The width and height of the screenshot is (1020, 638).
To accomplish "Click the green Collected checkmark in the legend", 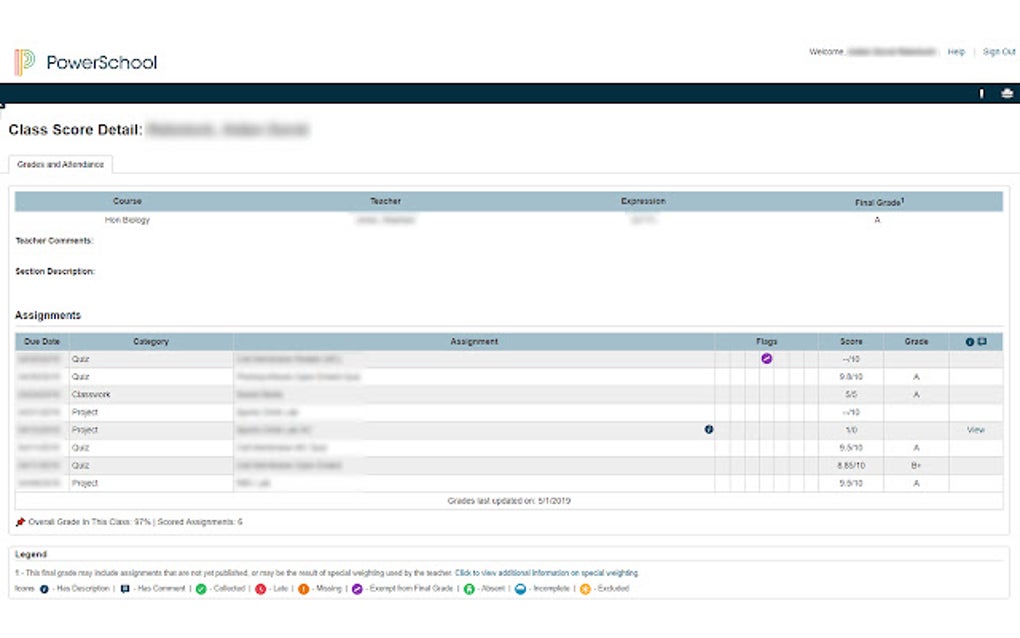I will (198, 589).
